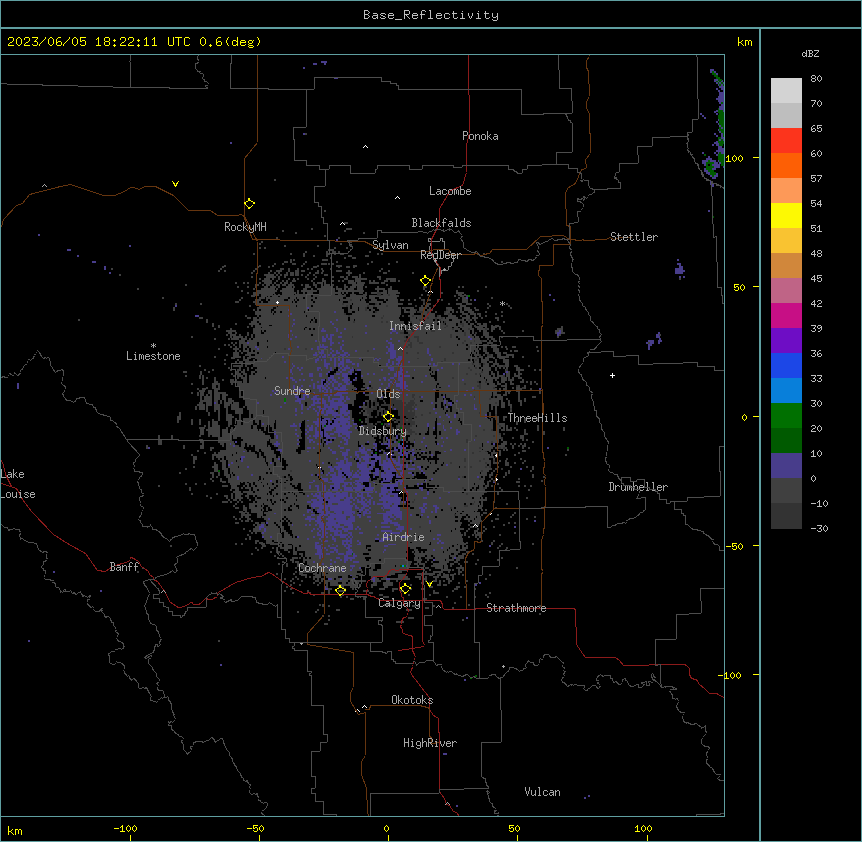Select the Drumheller label
Image resolution: width=862 pixels, height=842 pixels.
click(638, 487)
